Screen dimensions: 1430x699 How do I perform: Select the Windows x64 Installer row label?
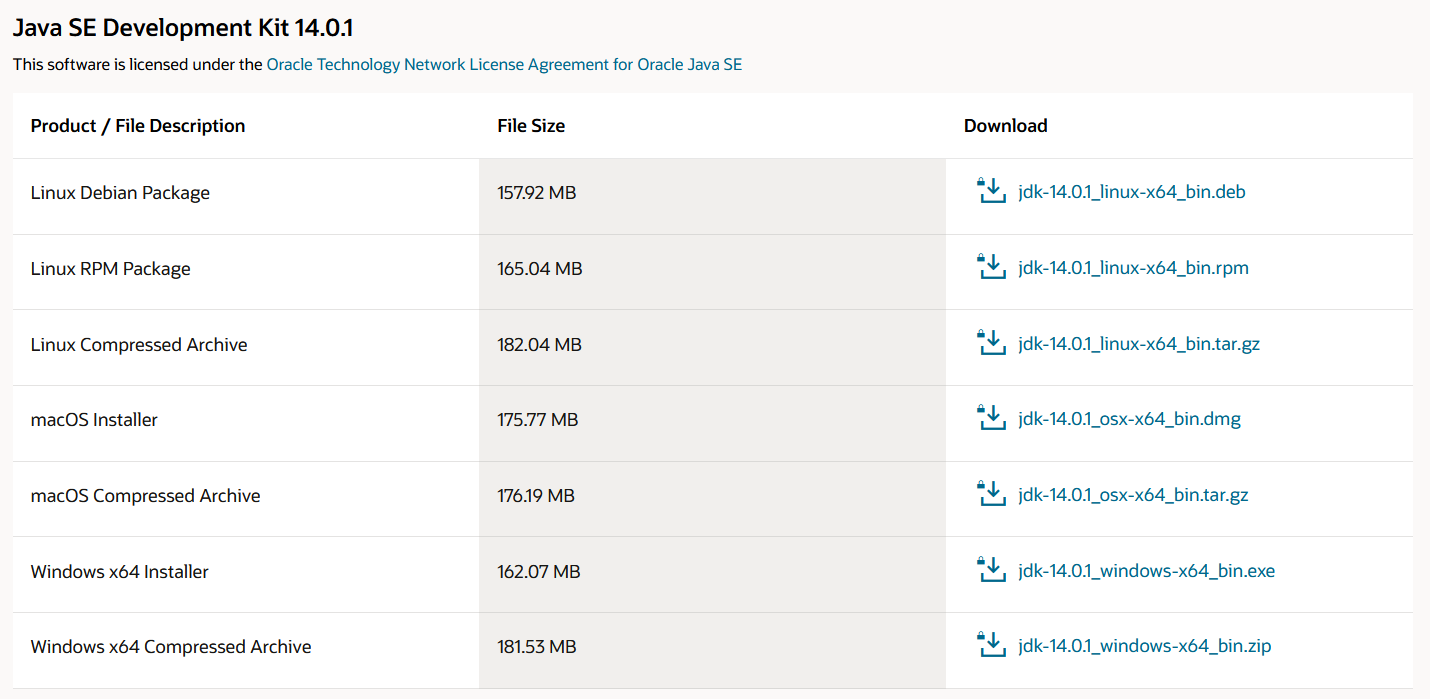point(120,572)
